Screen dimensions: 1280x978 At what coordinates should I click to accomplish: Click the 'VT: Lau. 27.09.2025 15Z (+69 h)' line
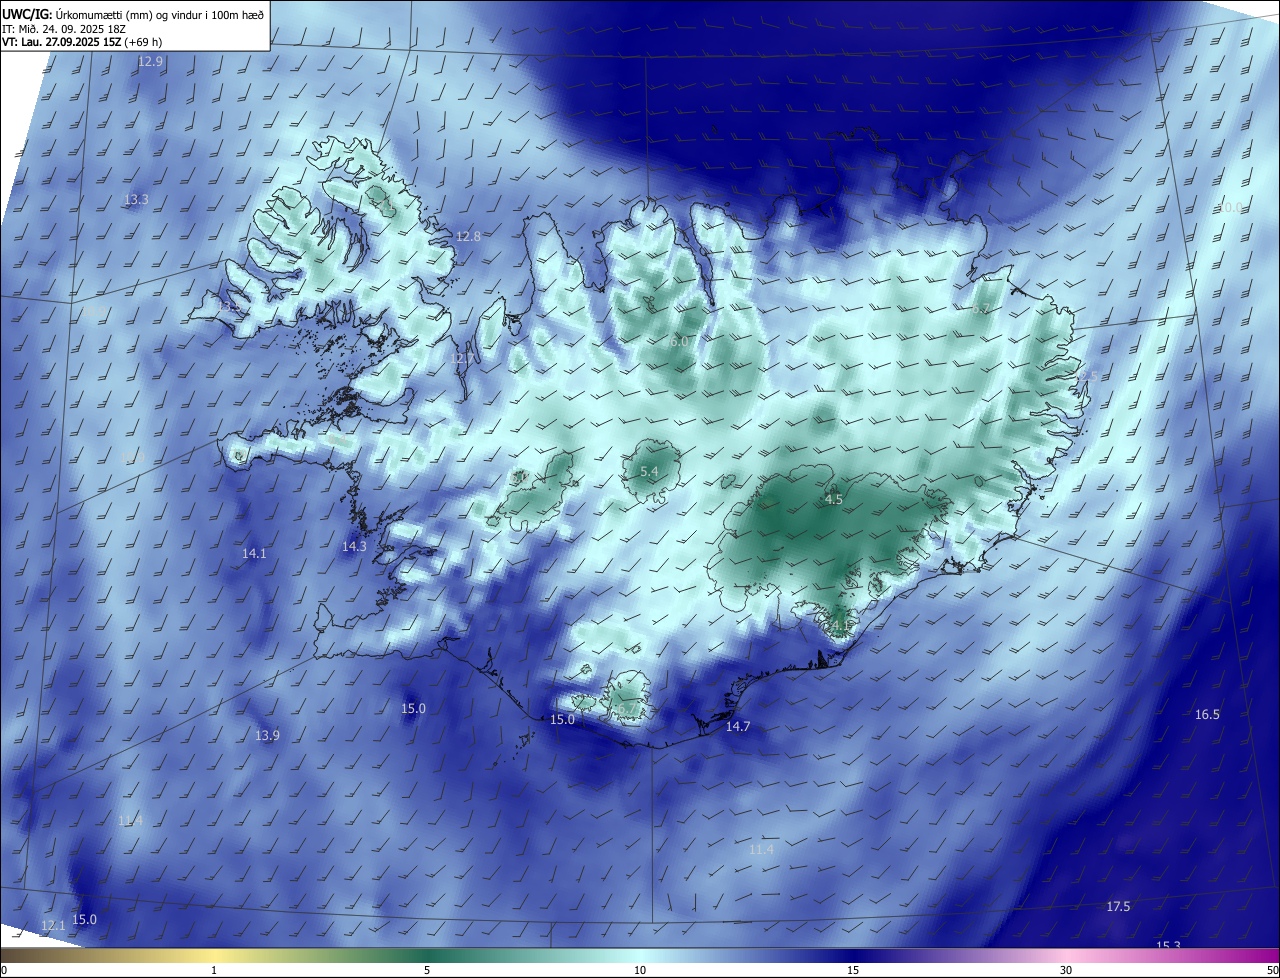[82, 42]
